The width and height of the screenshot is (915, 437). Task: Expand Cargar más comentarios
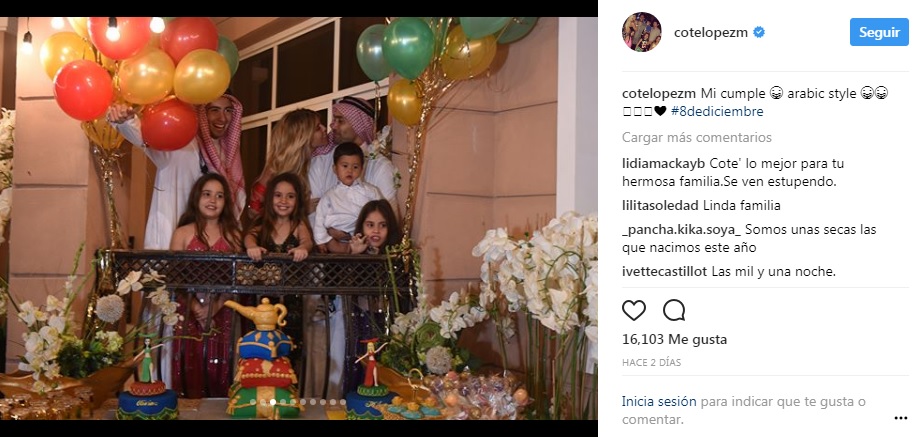[x=697, y=138]
